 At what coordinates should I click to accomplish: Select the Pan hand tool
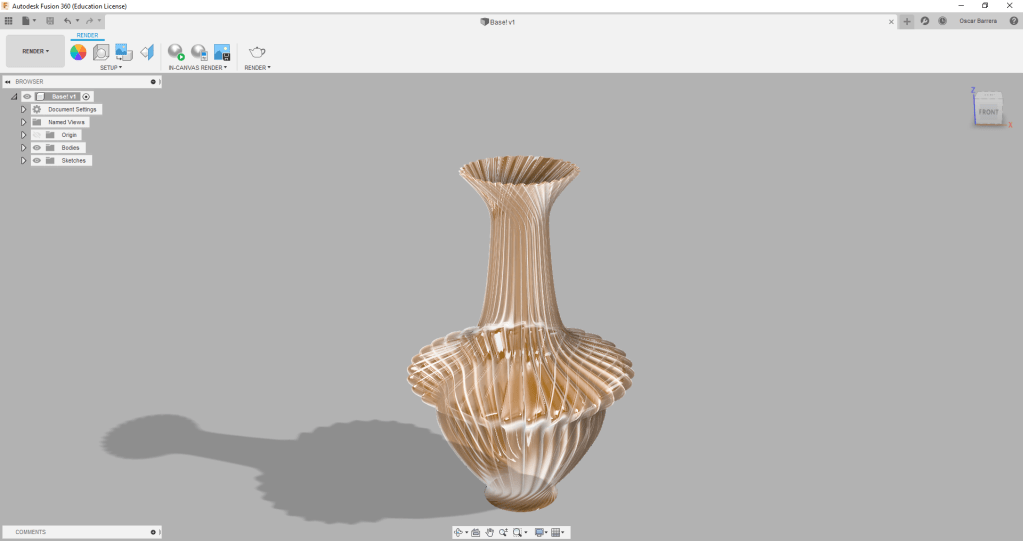(490, 533)
